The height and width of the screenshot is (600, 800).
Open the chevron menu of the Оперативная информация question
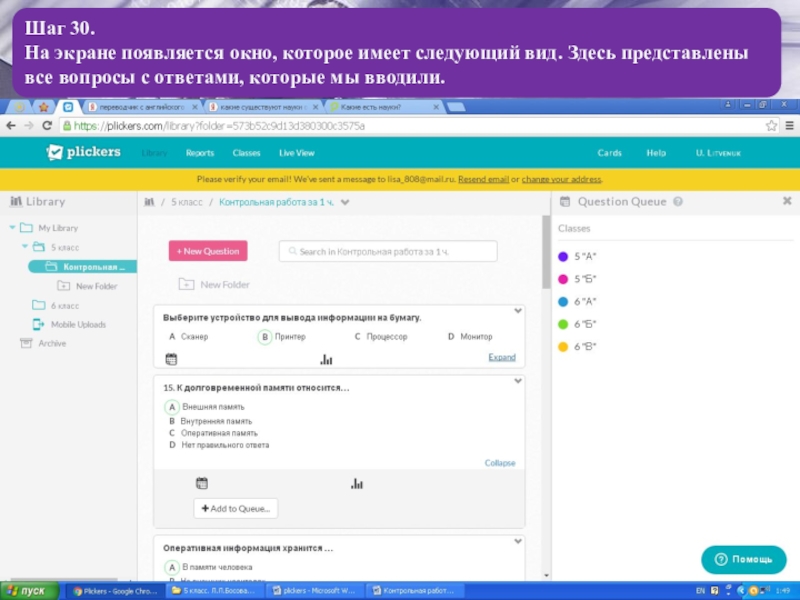click(x=518, y=541)
